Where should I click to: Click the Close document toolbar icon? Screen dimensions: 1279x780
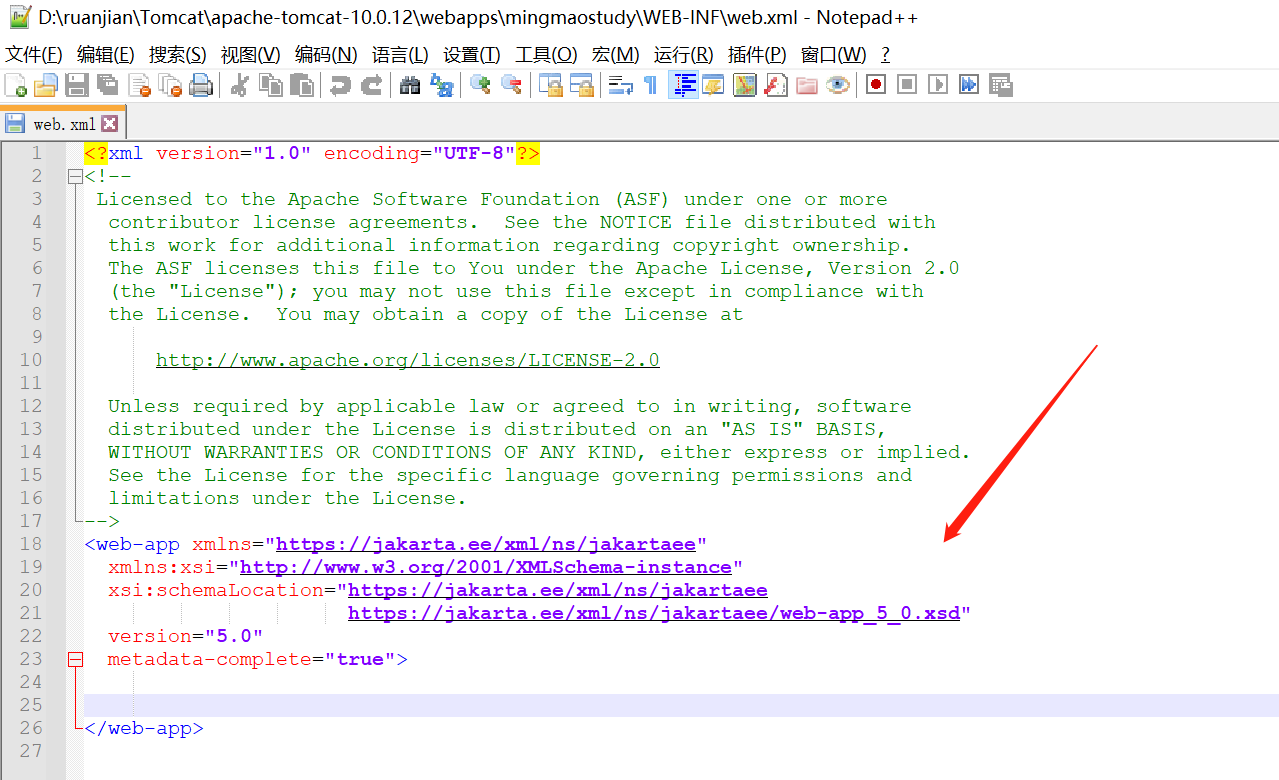[x=139, y=85]
